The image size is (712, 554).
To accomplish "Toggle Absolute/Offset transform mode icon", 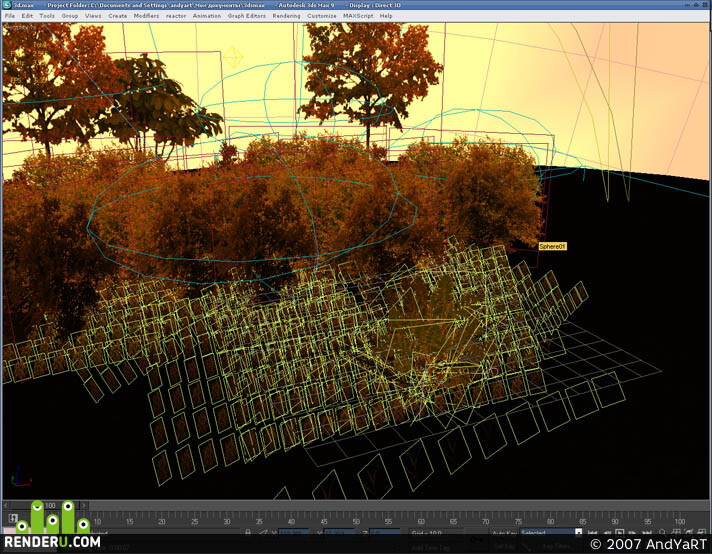I will (x=263, y=533).
